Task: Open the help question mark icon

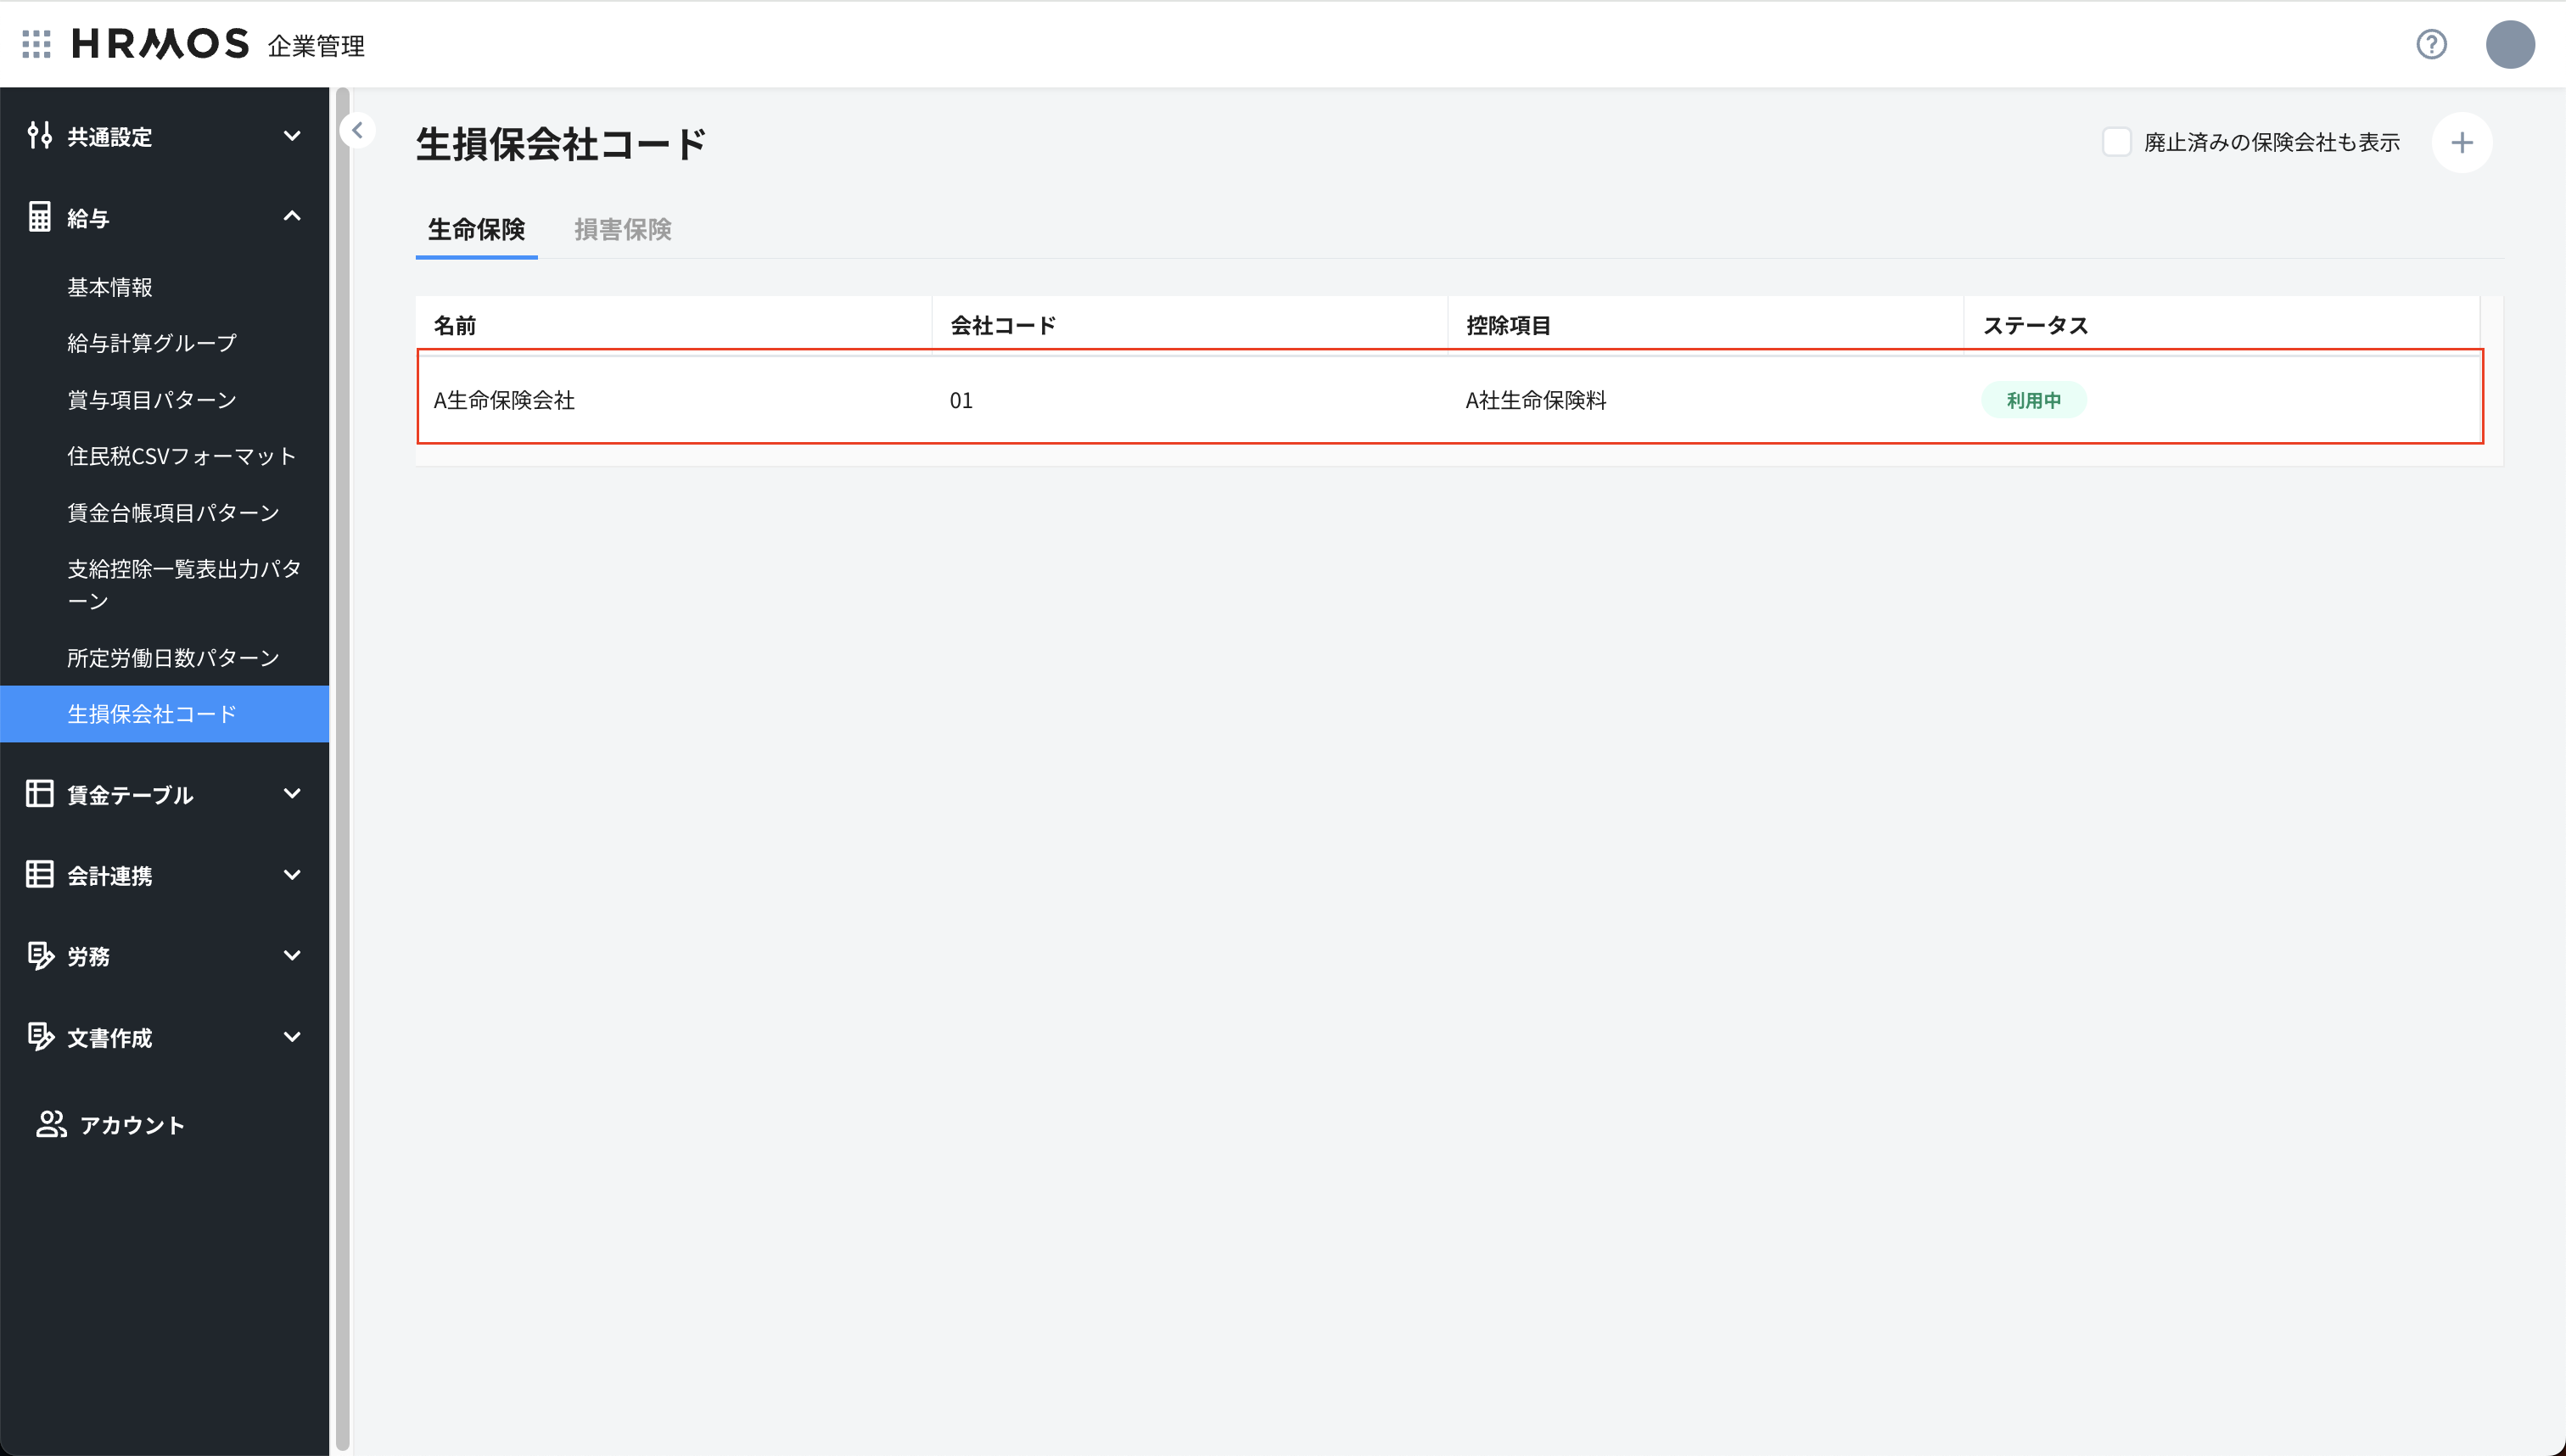Action: pyautogui.click(x=2432, y=44)
